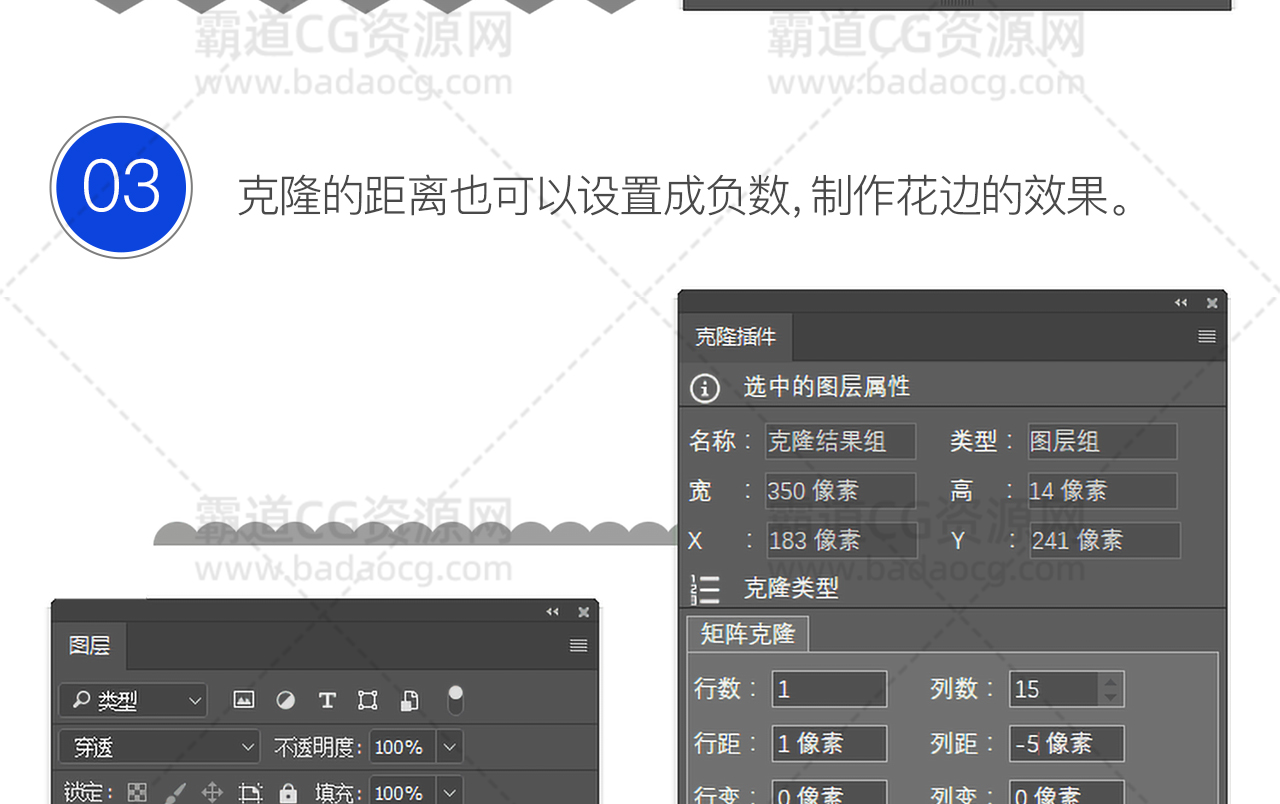Image resolution: width=1280 pixels, height=804 pixels.
Task: Toggle the layer filtering switch
Action: tap(455, 699)
